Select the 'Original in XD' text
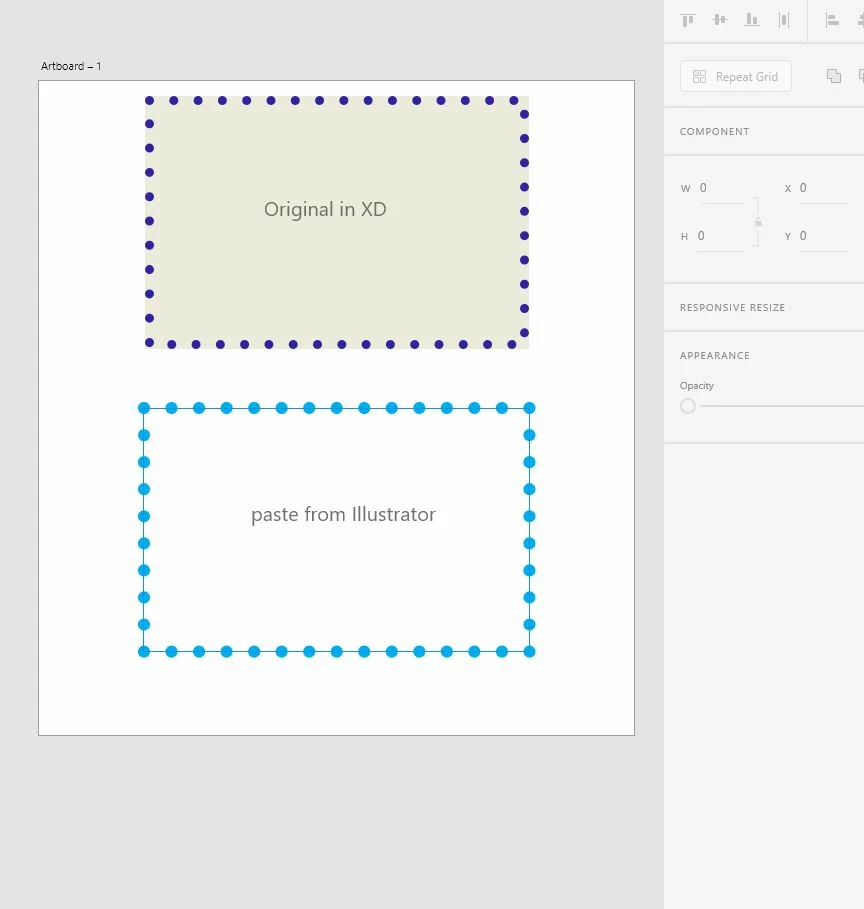864x909 pixels. point(325,209)
